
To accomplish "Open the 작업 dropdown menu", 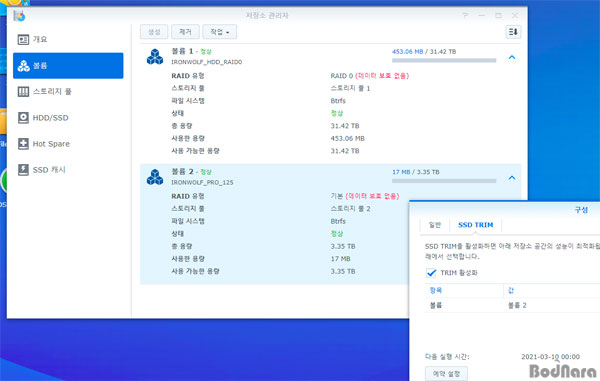I will coord(220,32).
